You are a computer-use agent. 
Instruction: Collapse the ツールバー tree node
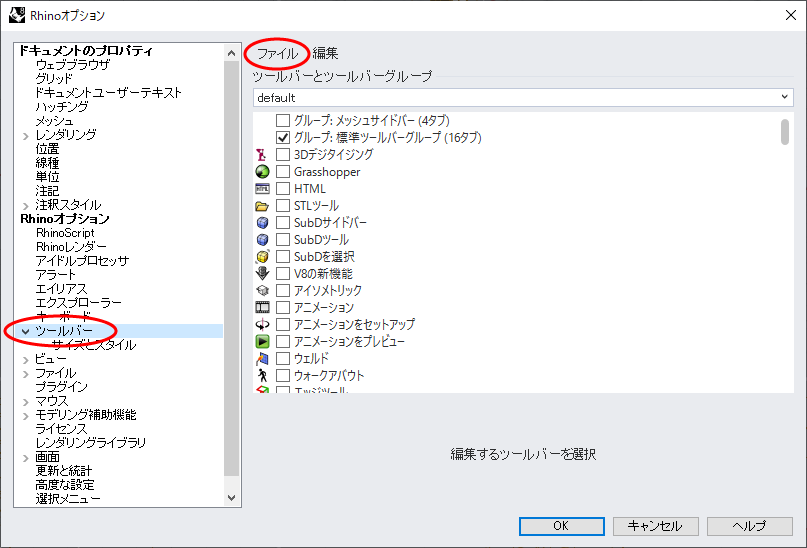(x=25, y=331)
